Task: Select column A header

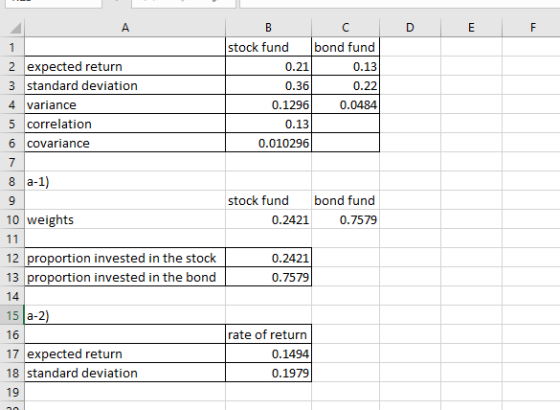Action: pyautogui.click(x=125, y=28)
